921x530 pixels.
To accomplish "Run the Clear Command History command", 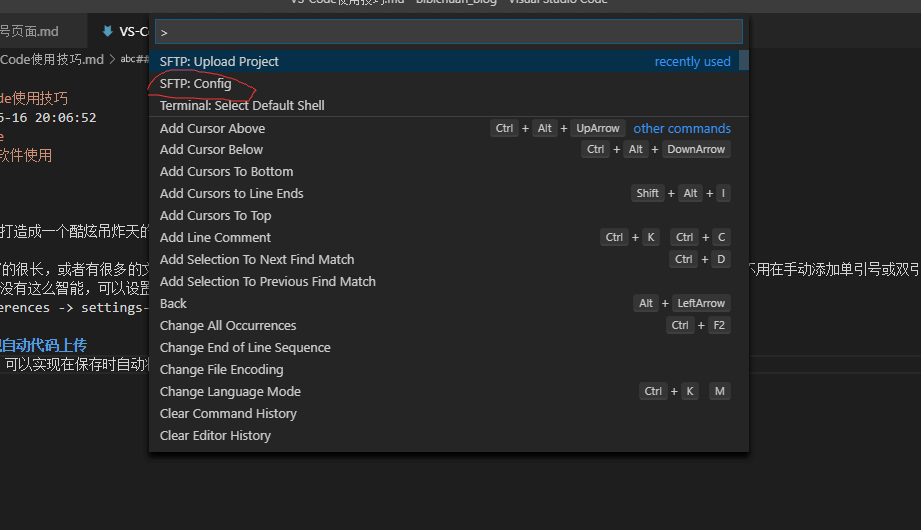I will click(x=228, y=414).
